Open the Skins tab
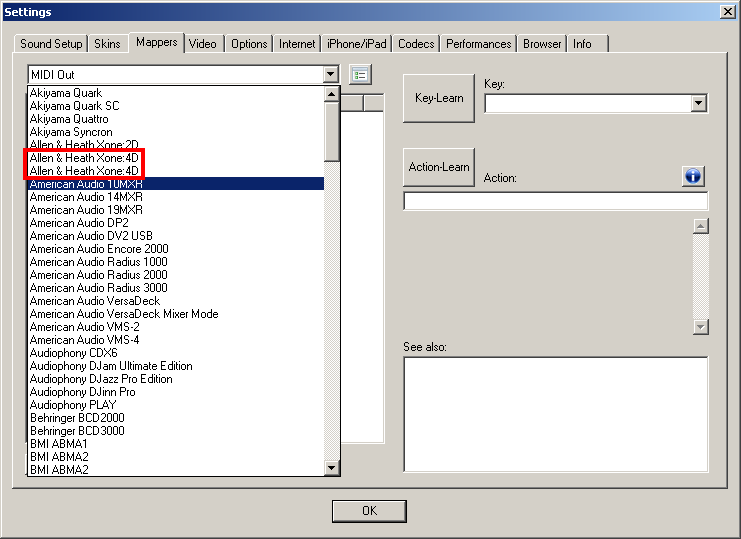This screenshot has height=539, width=741. (107, 44)
